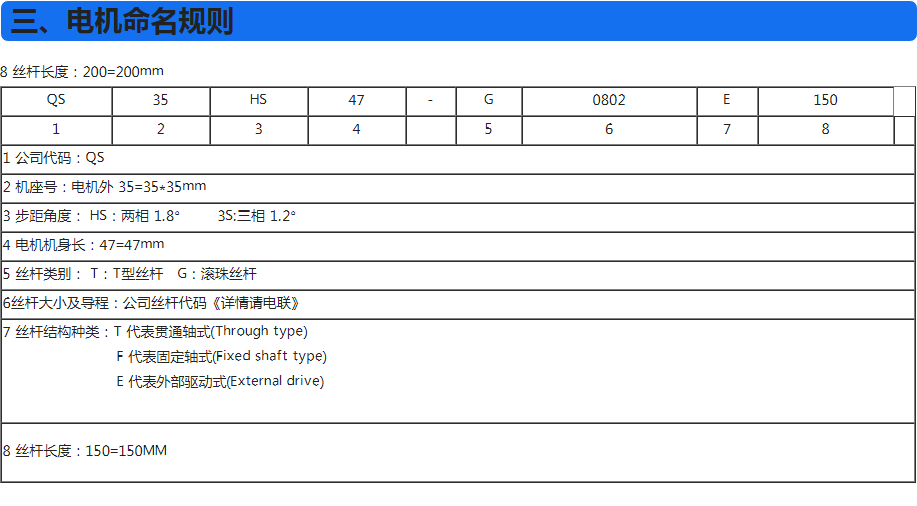Click 'T：T型丝杆' in row 5

126,274
